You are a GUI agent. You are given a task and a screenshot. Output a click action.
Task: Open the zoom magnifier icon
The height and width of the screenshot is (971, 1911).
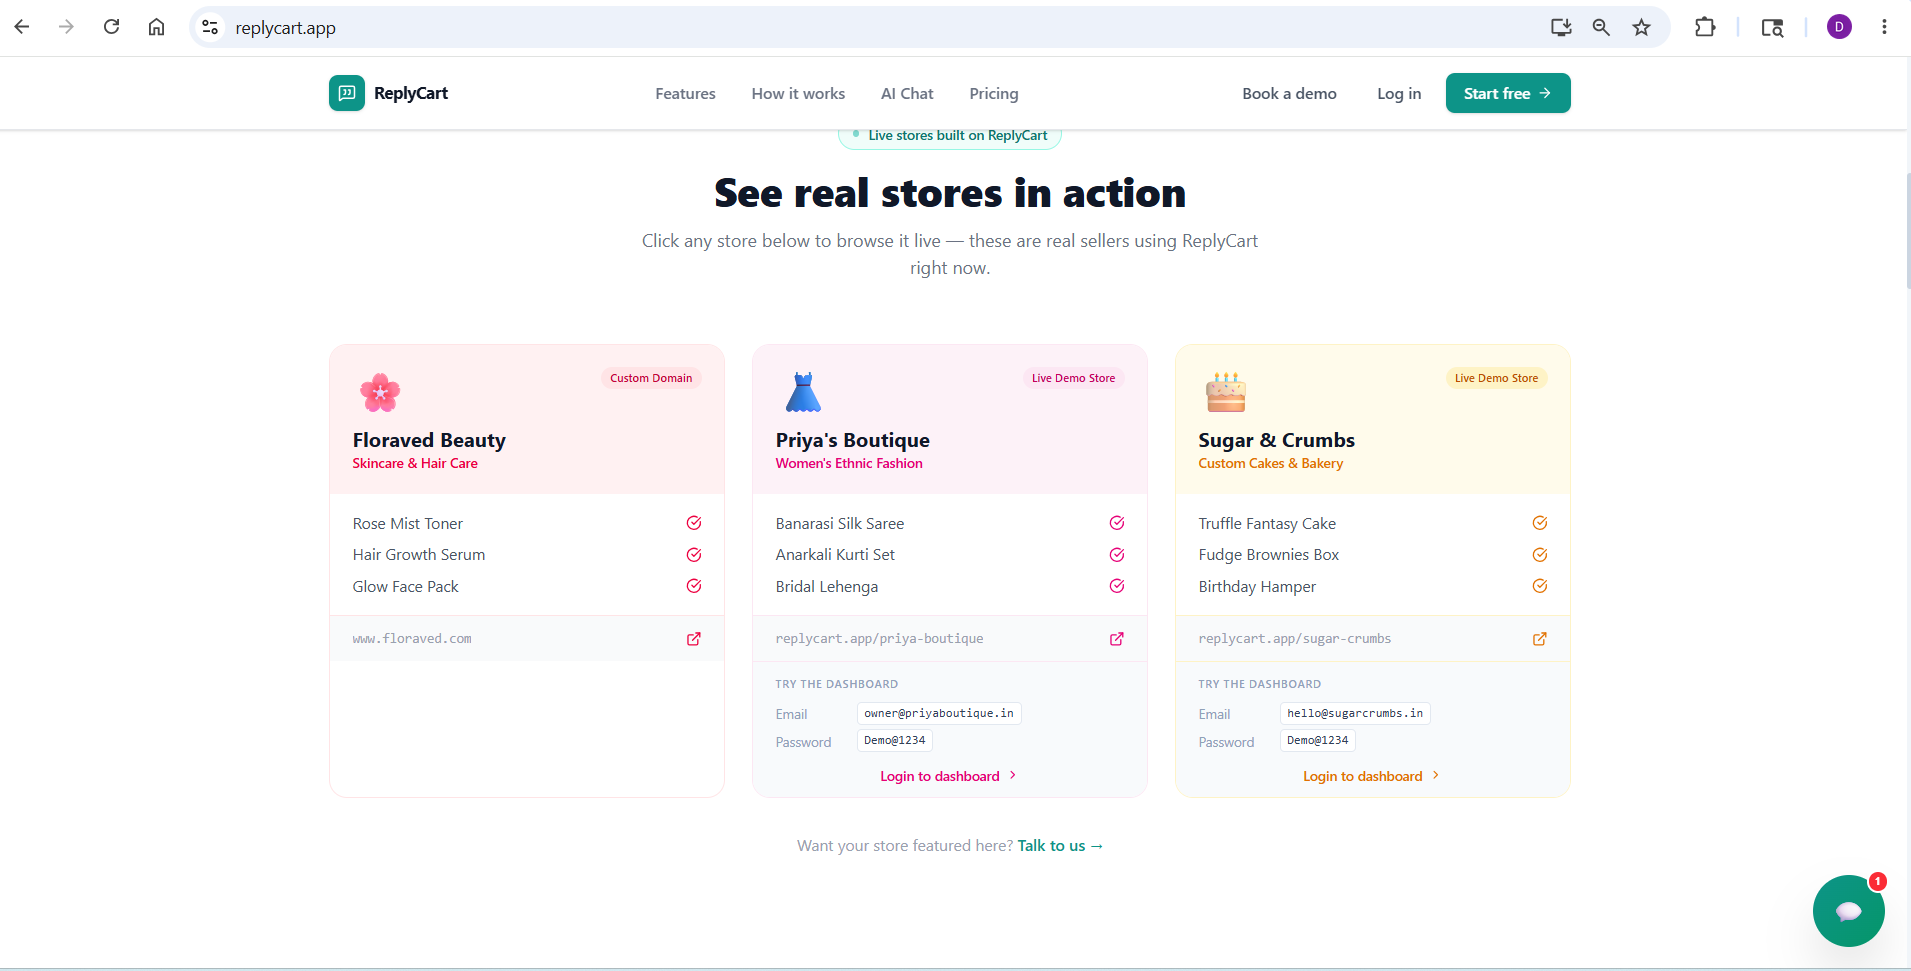[x=1601, y=27]
